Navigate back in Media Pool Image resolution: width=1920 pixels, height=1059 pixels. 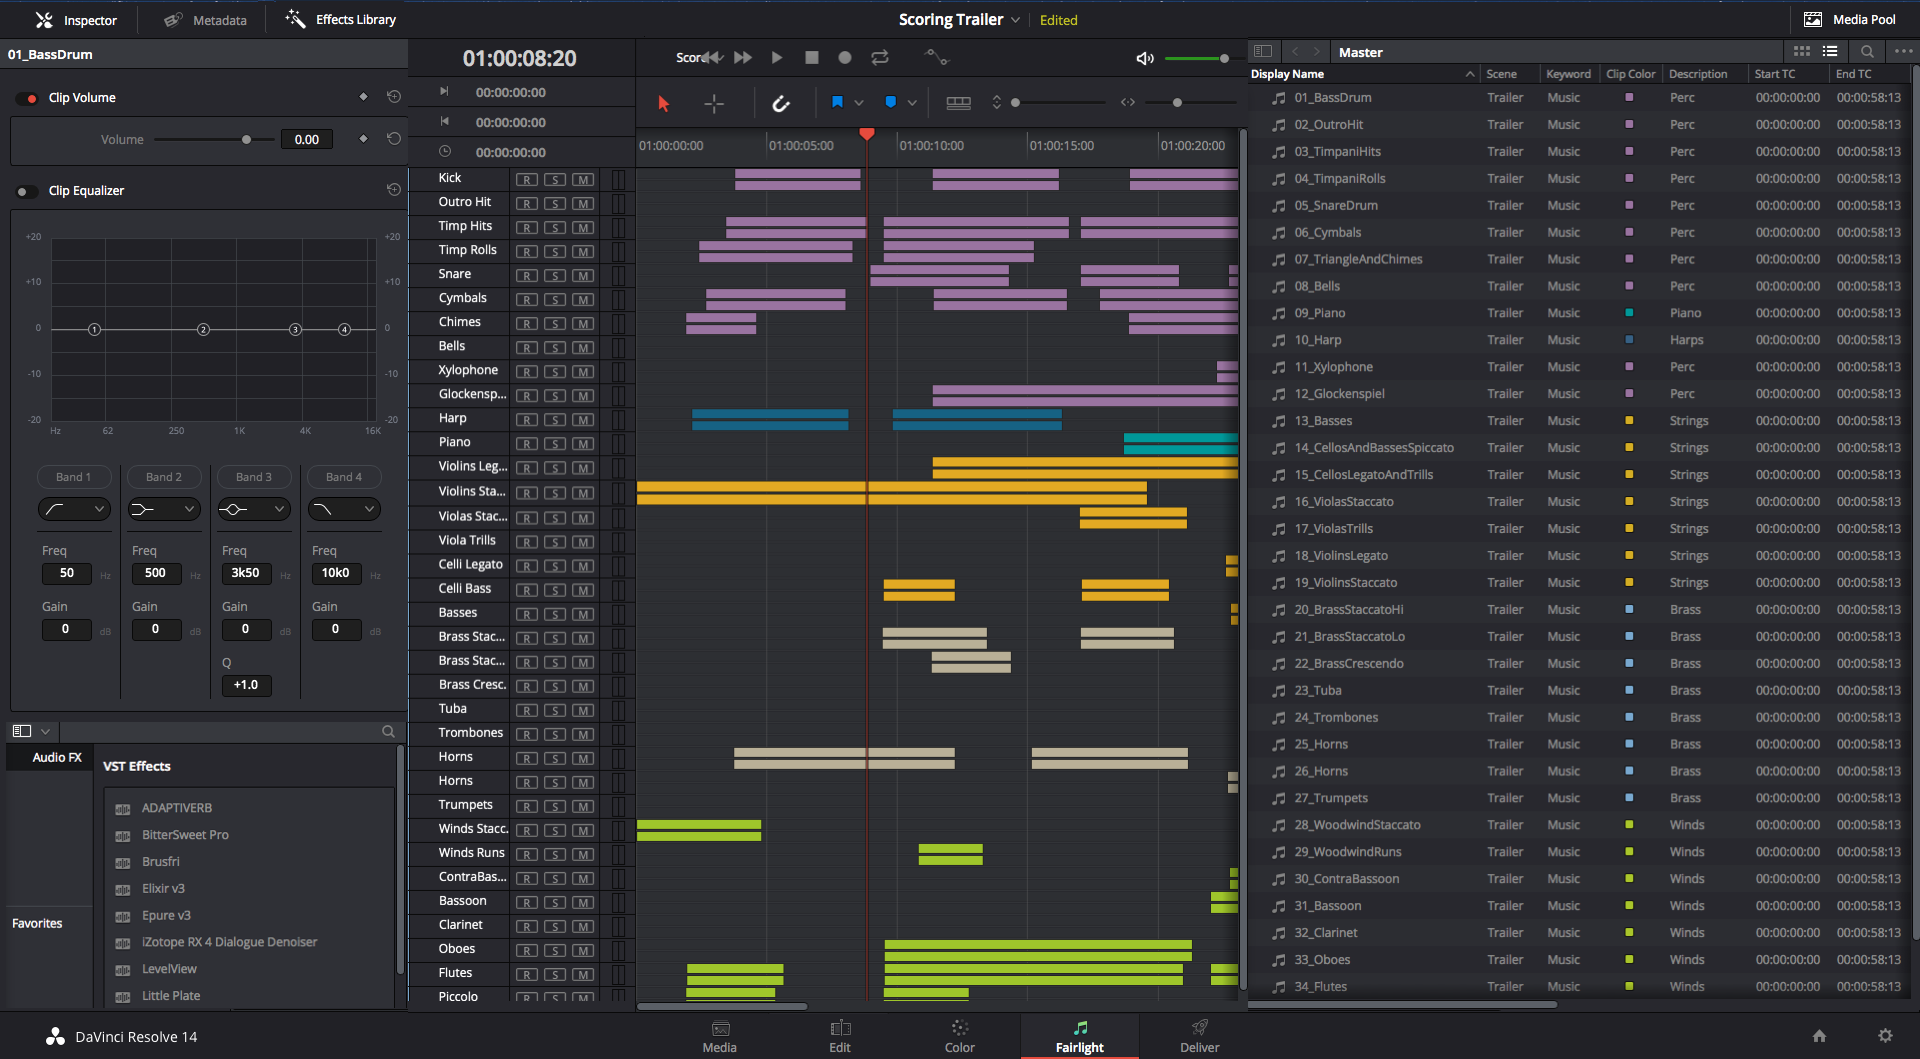(x=1295, y=51)
